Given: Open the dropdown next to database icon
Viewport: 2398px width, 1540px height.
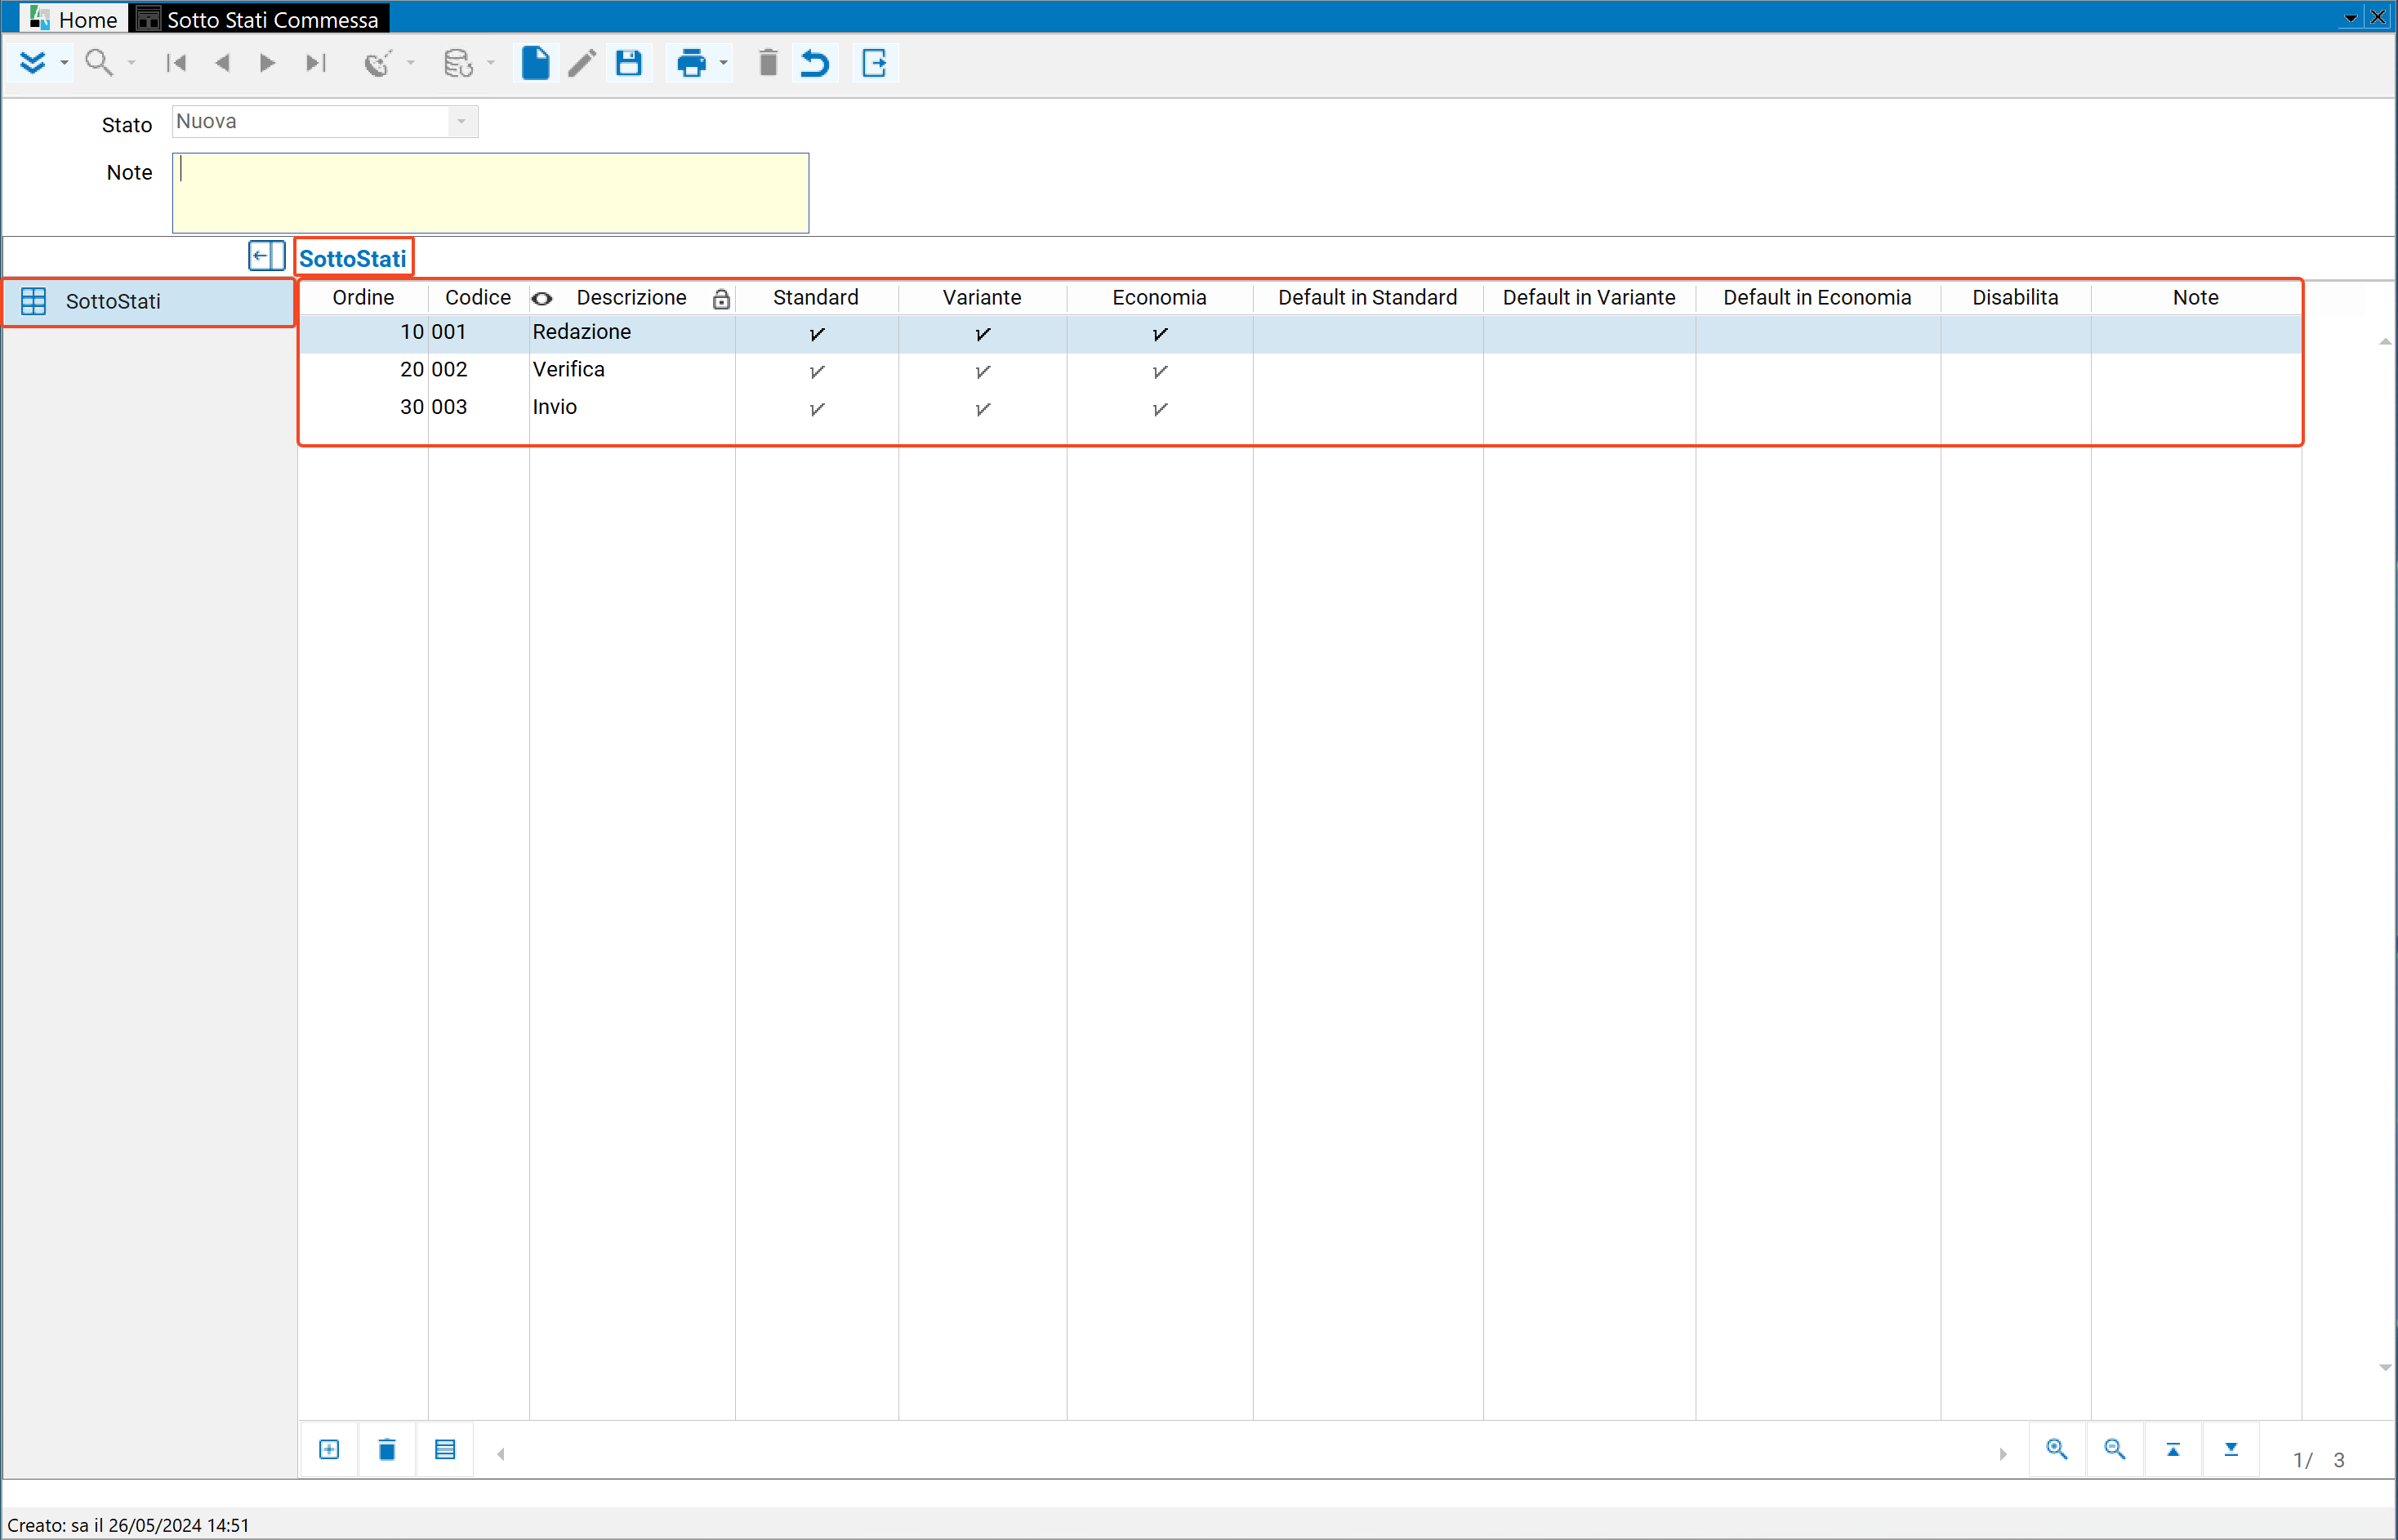Looking at the screenshot, I should [x=490, y=63].
